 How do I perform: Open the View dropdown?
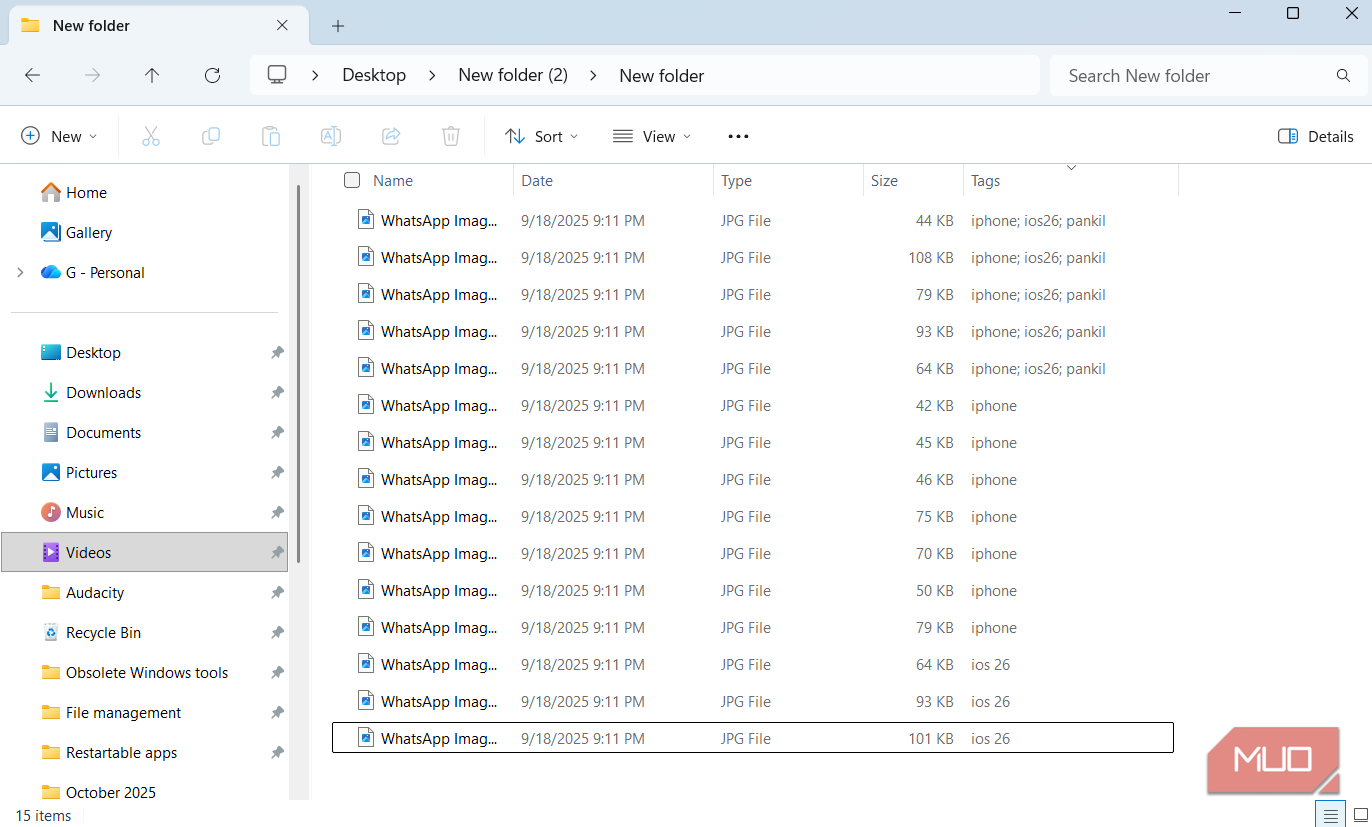pos(652,136)
